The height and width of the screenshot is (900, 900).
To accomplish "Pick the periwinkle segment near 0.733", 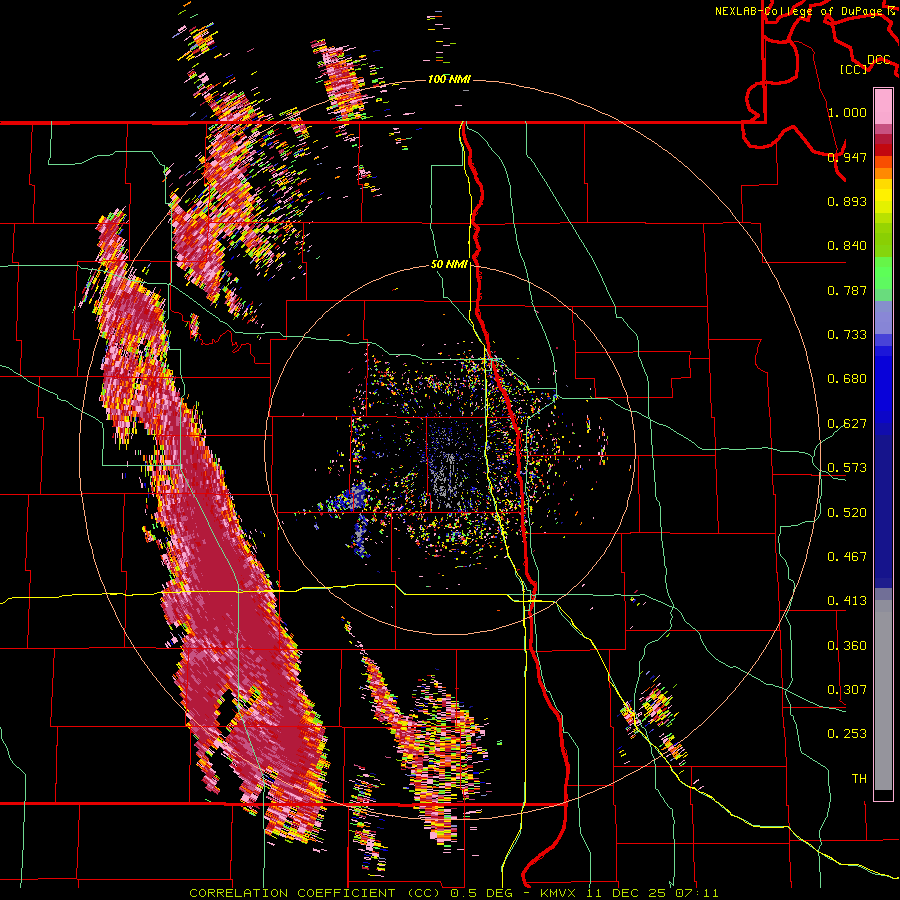I will pyautogui.click(x=883, y=317).
